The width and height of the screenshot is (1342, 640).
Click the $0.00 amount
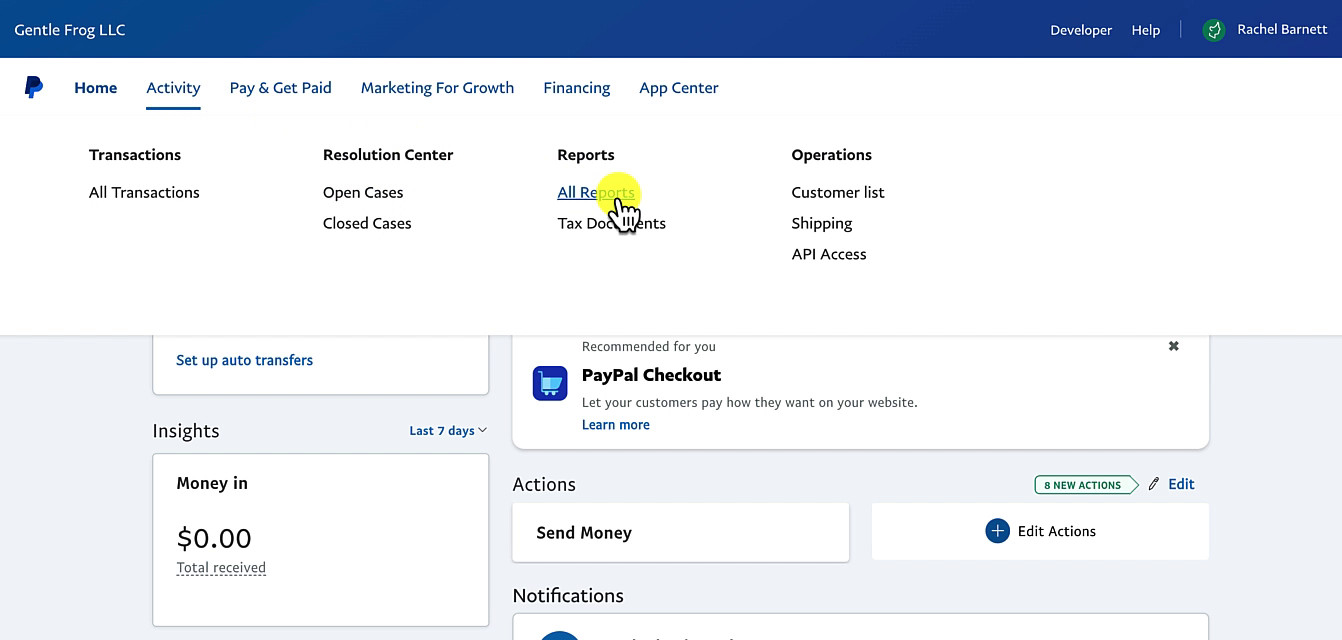pyautogui.click(x=214, y=538)
